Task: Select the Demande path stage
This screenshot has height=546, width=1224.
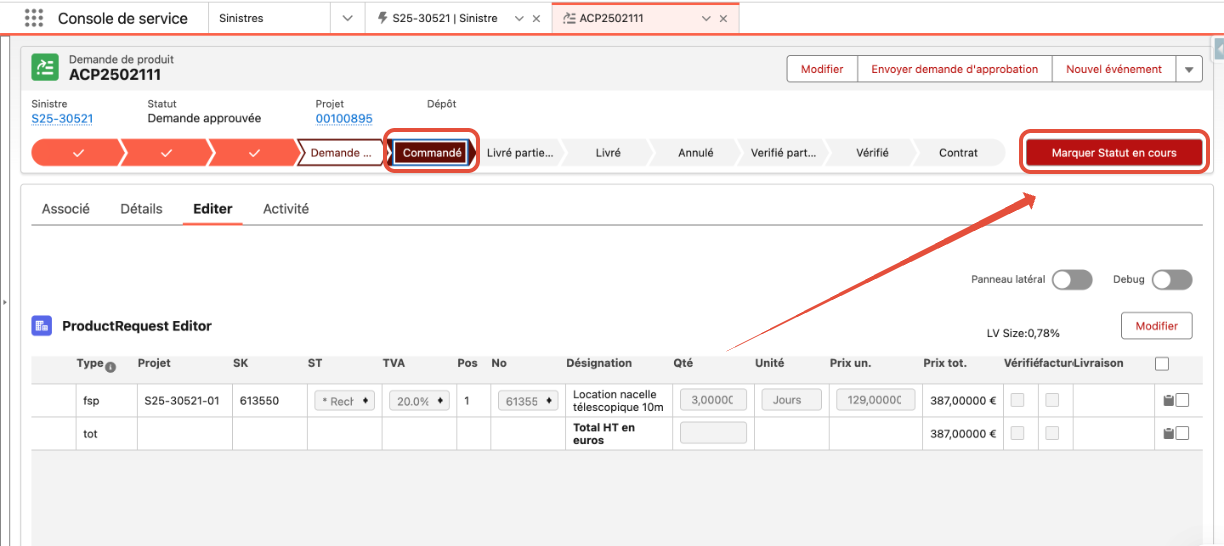Action: 341,153
